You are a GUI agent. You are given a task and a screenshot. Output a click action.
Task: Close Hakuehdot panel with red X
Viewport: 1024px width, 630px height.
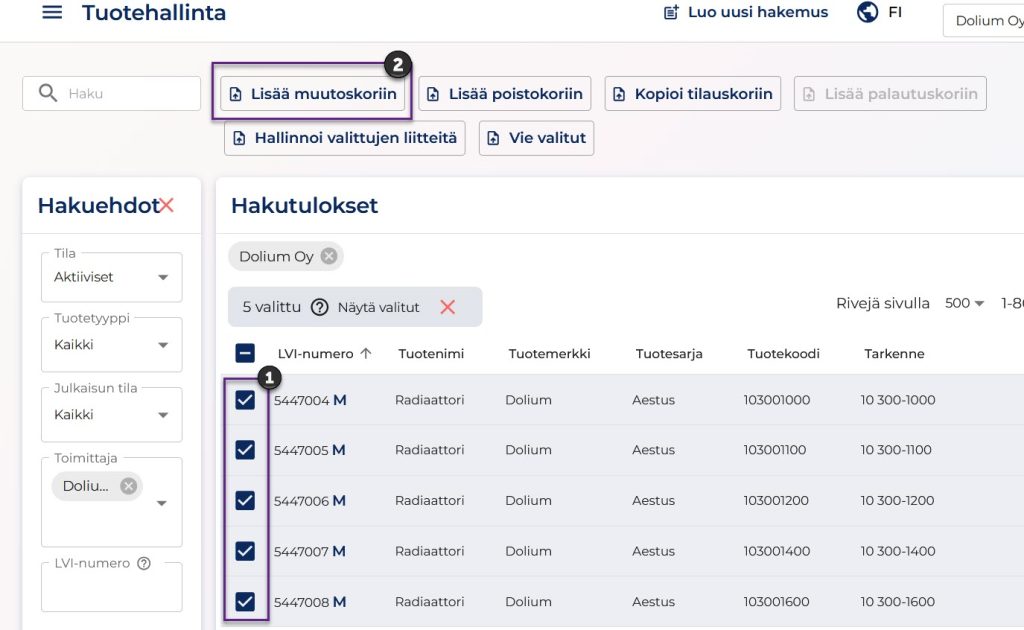tap(167, 205)
